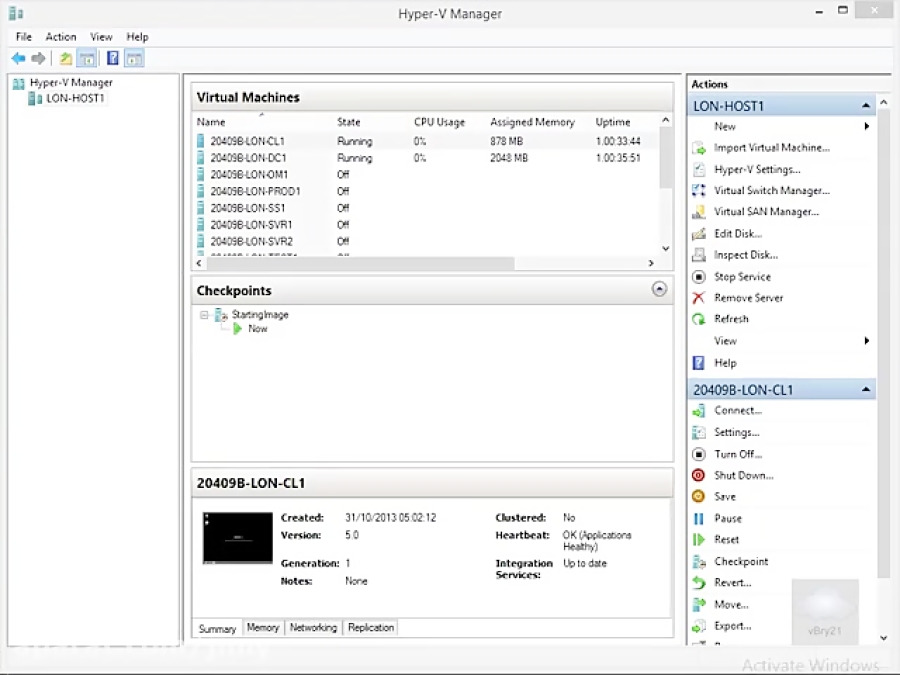Screen dimensions: 900x675
Task: Collapse the Checkpoints panel
Action: pyautogui.click(x=659, y=289)
